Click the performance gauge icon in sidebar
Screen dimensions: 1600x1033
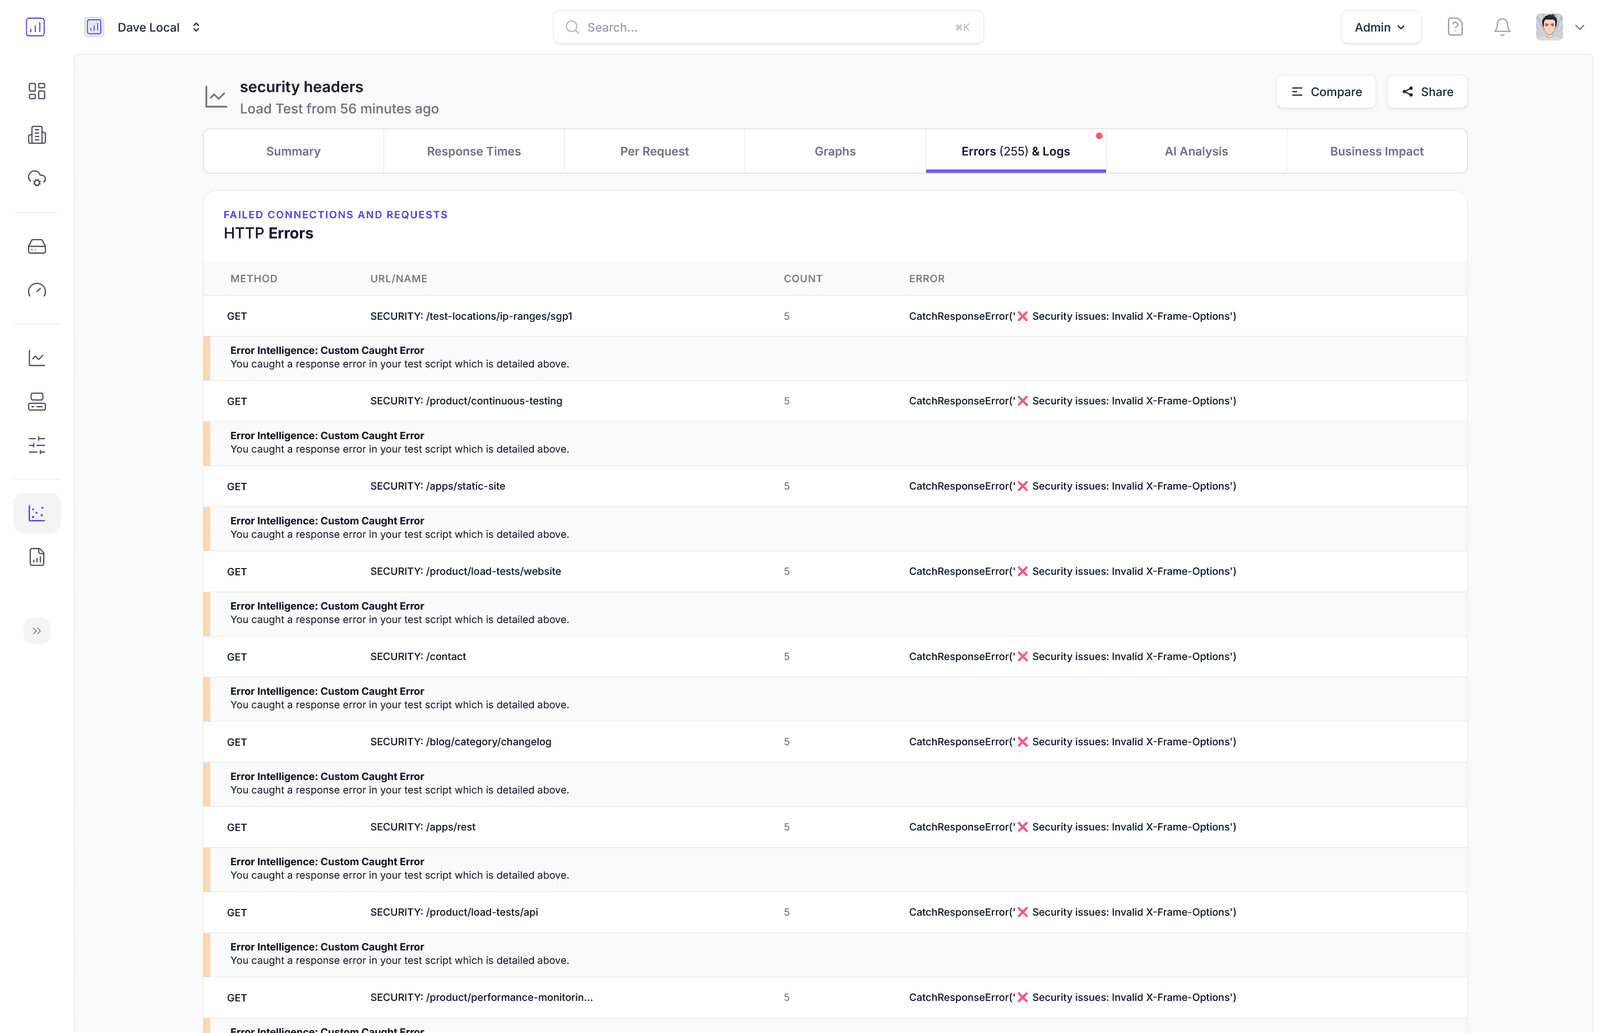point(36,290)
